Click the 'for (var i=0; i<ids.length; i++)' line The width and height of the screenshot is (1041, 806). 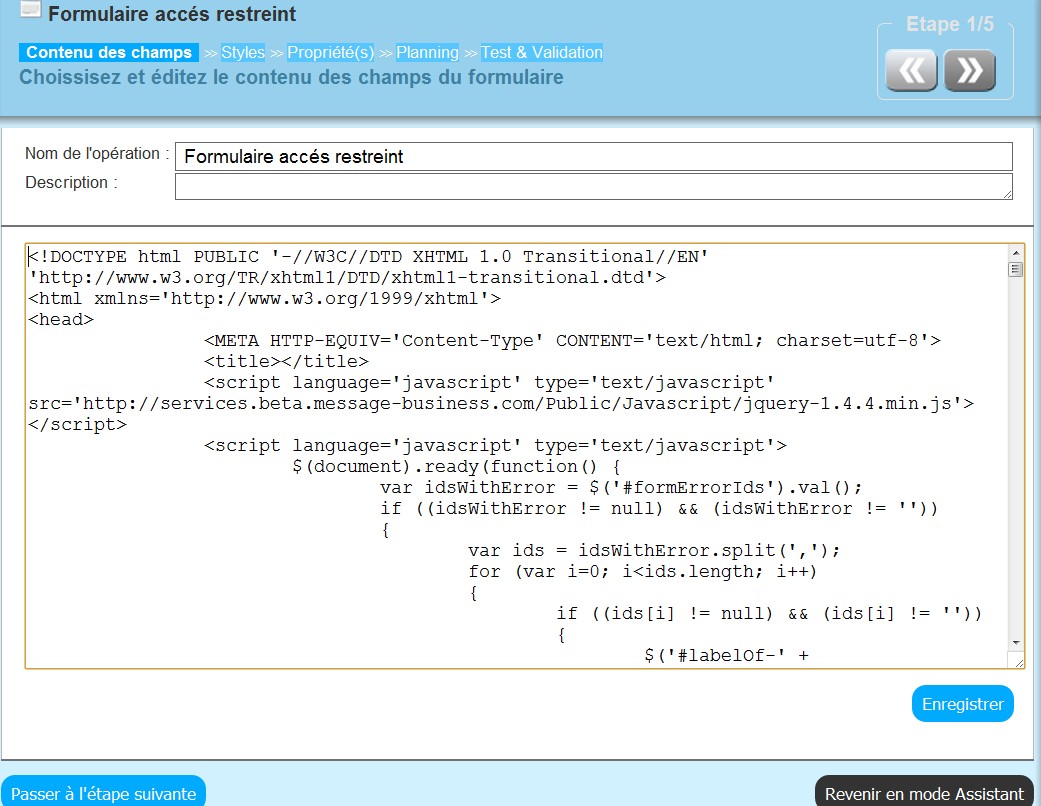(643, 572)
